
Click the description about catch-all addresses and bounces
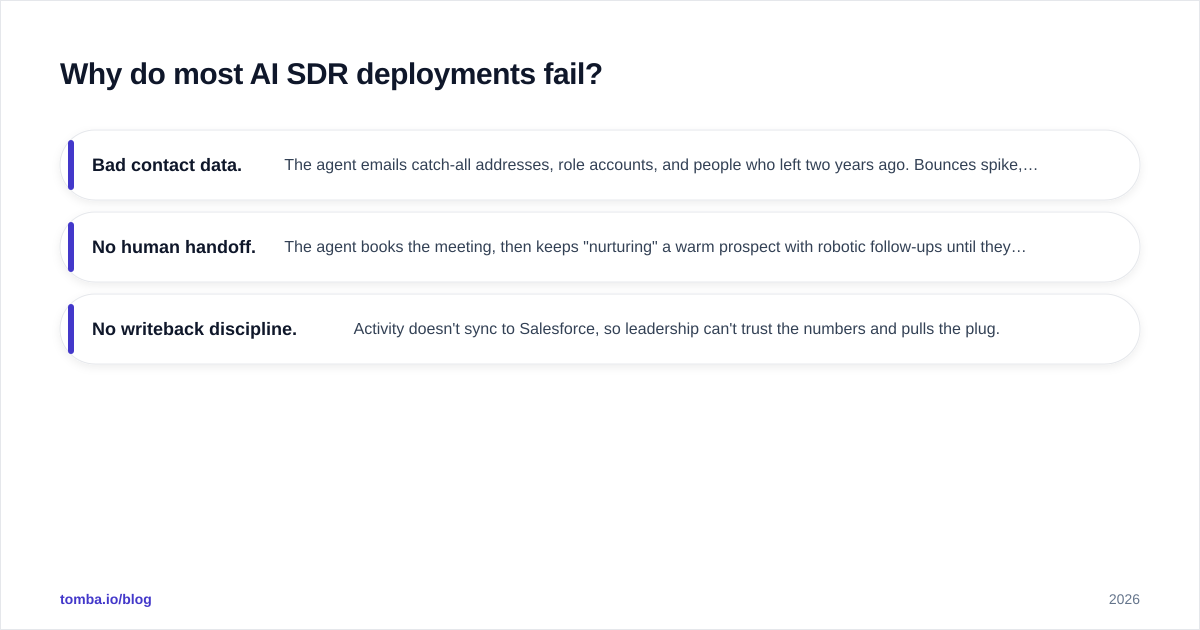[661, 165]
